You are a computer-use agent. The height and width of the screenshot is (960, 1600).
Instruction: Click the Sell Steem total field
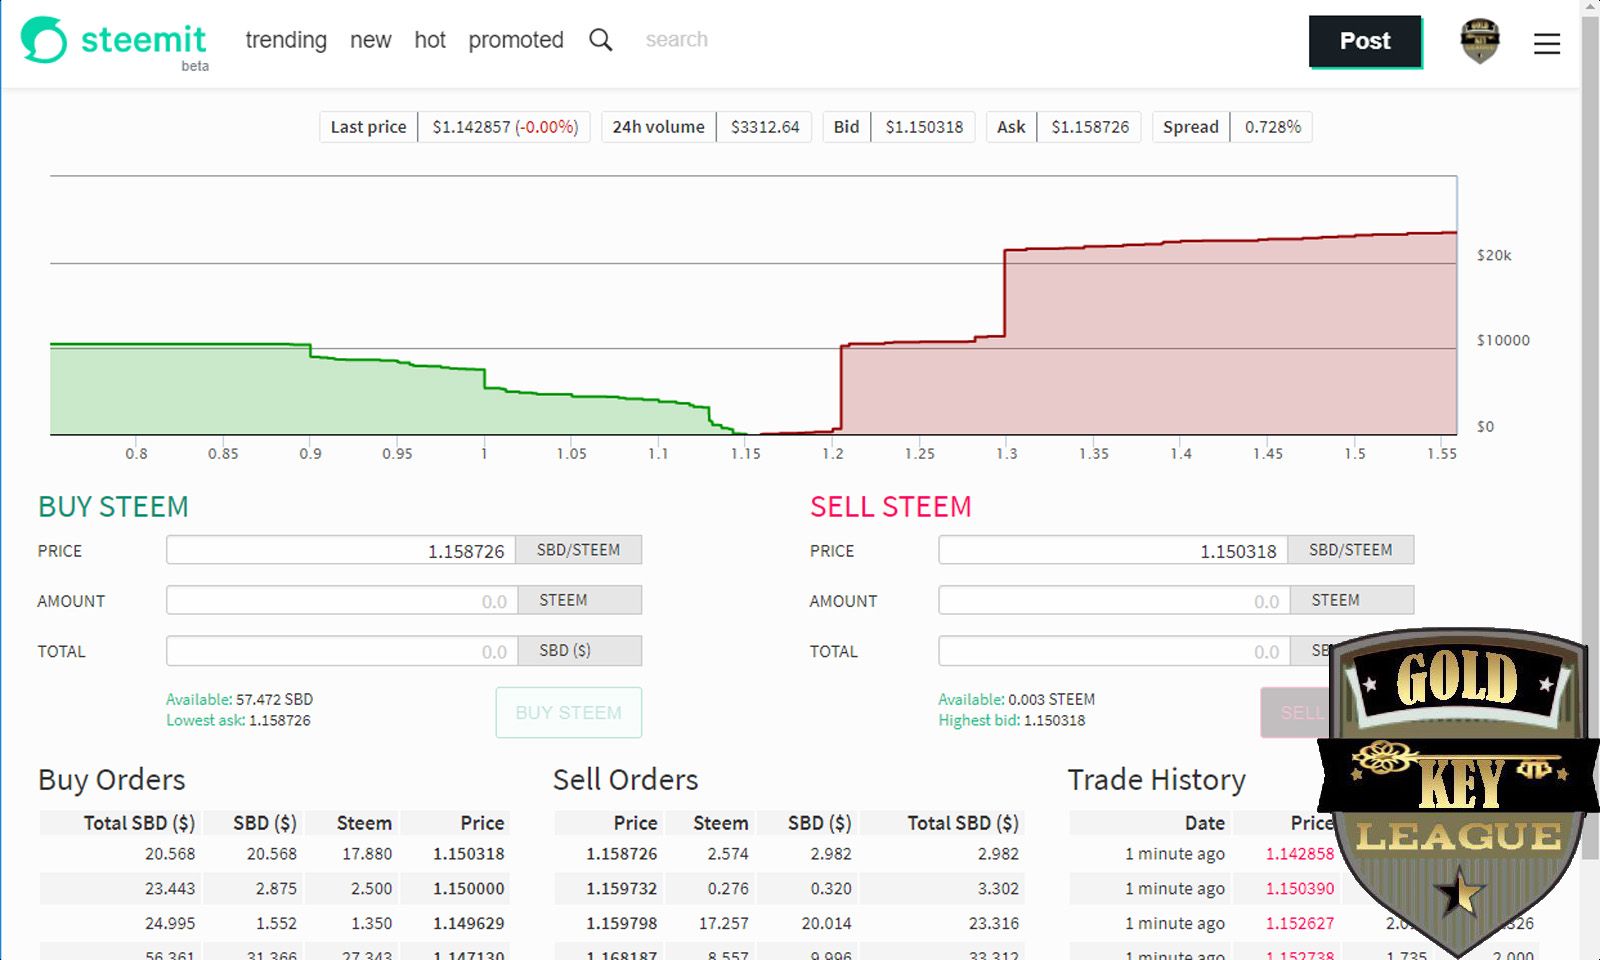(1113, 651)
